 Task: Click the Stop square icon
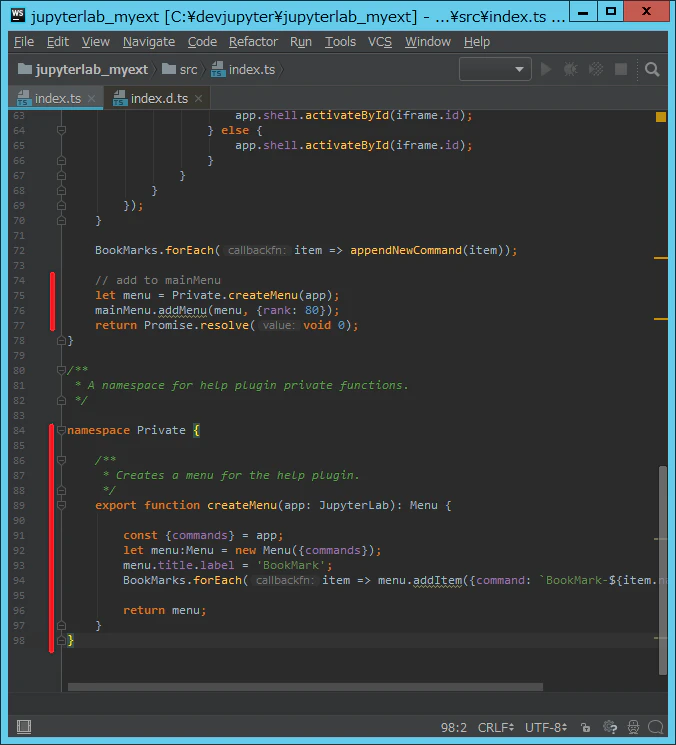click(621, 69)
